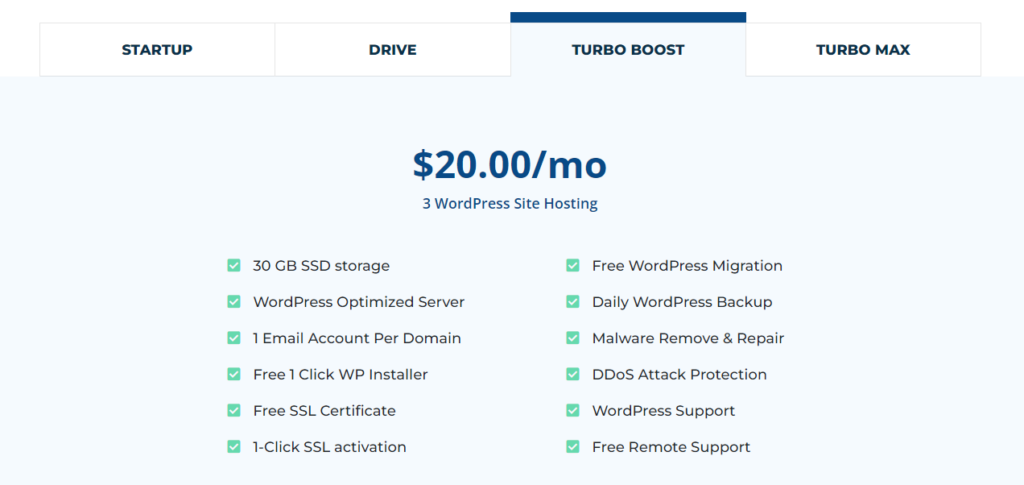
Task: Click the checkmark icon beside Free WordPress Migration
Action: tap(573, 266)
